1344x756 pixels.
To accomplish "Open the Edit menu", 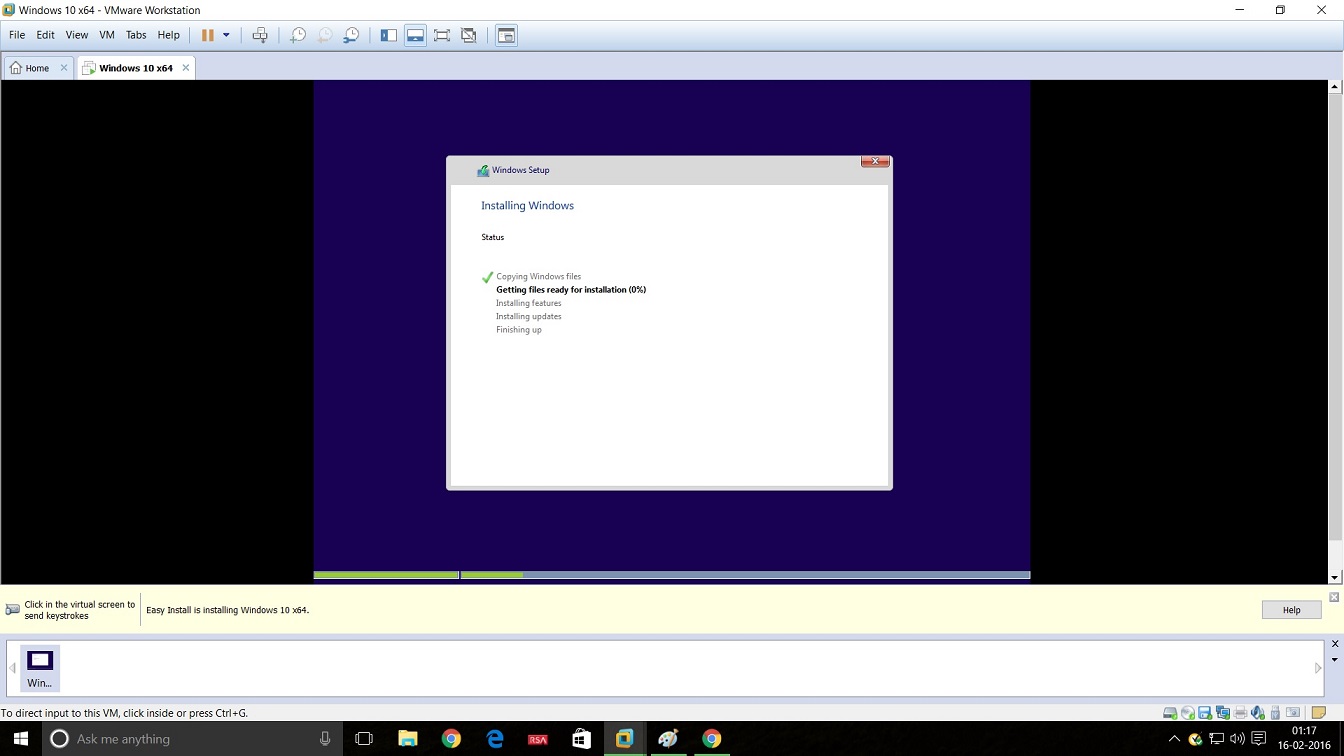I will click(x=46, y=35).
